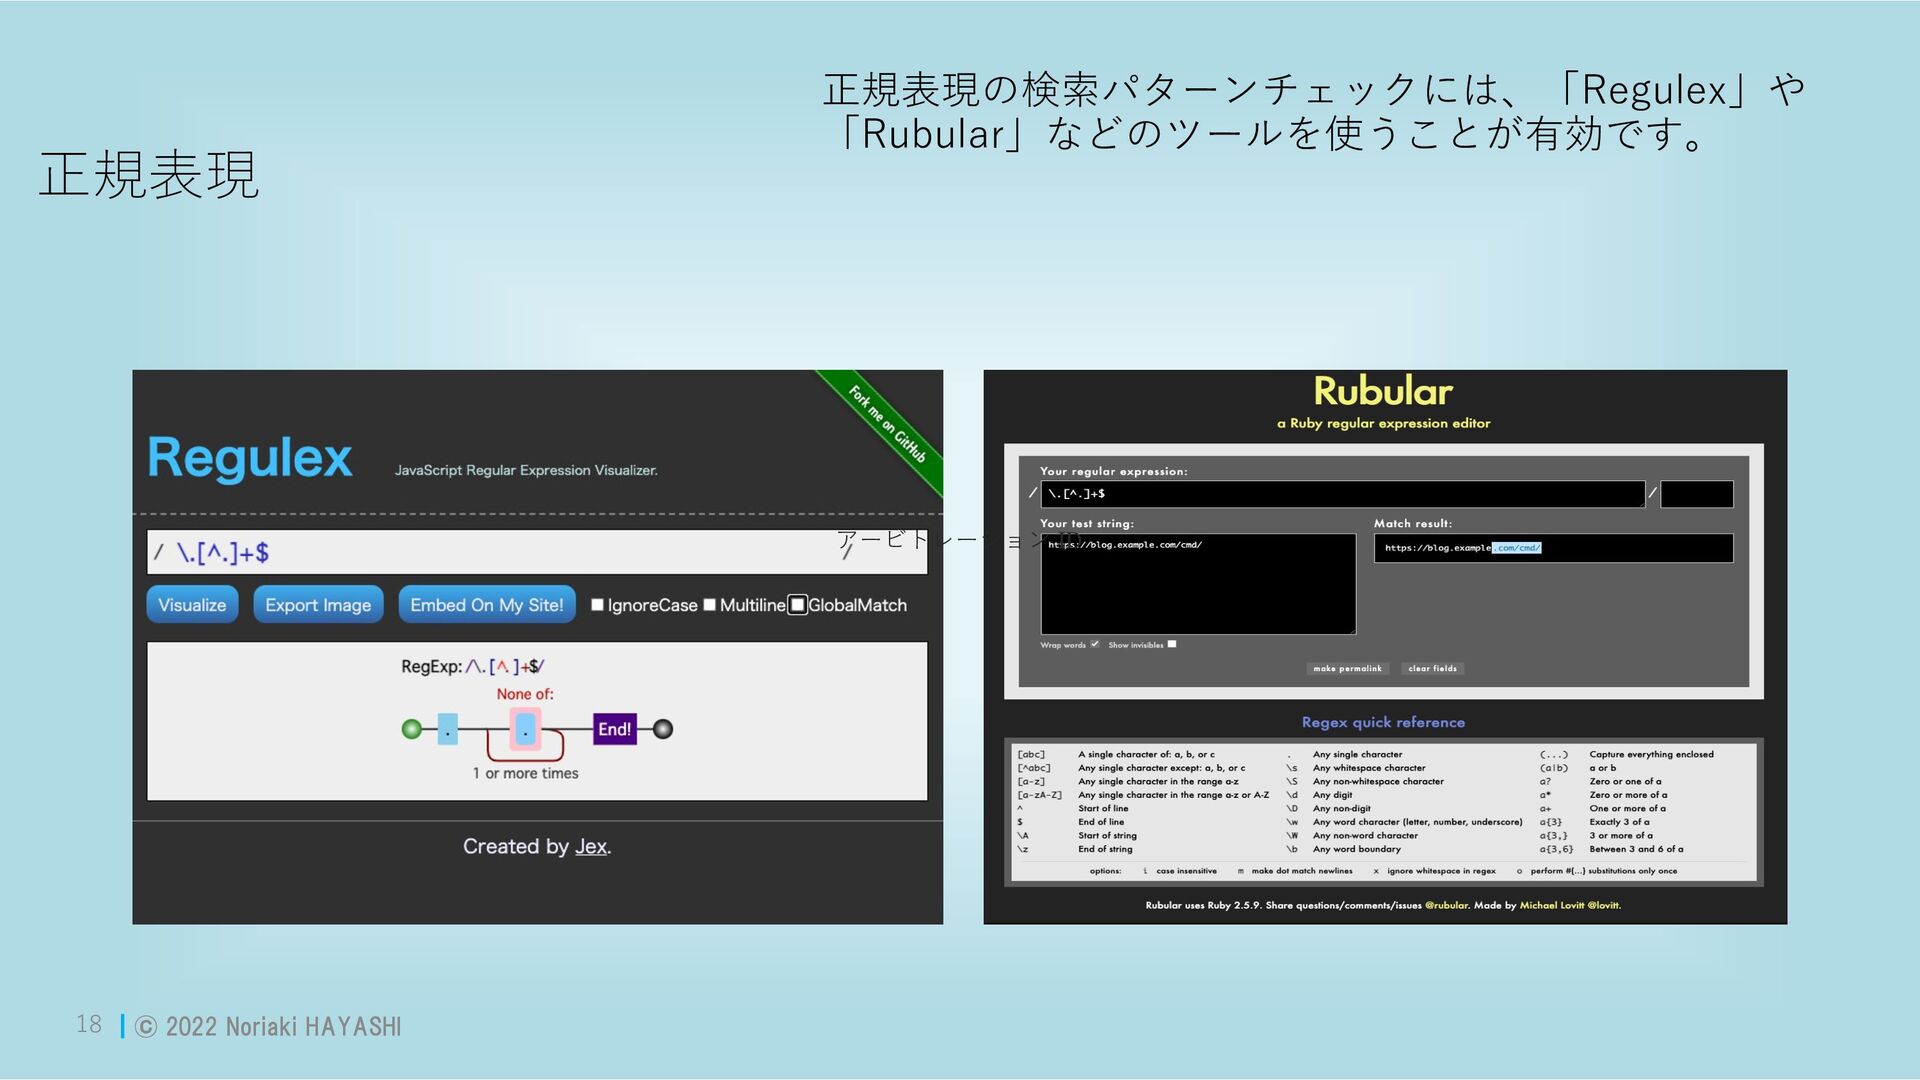The image size is (1920, 1080).
Task: Enable the IgnoreCase checkbox
Action: (x=598, y=605)
